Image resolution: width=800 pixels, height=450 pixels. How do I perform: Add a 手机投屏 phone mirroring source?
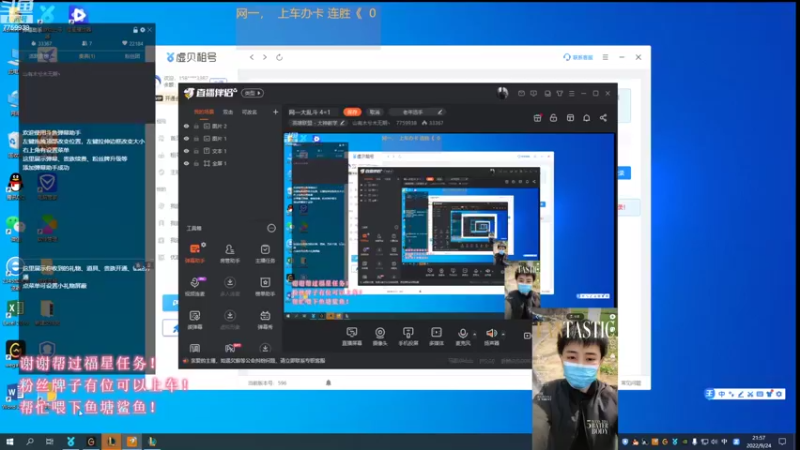[408, 337]
